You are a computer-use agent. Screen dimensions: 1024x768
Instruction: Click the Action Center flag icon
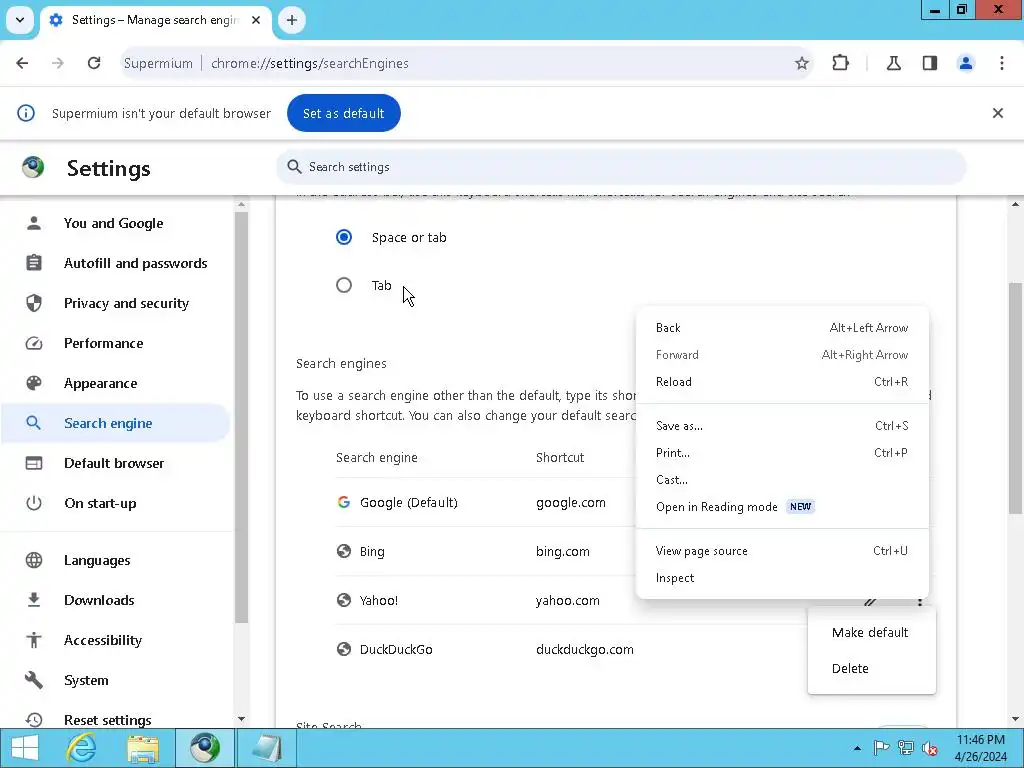point(880,748)
